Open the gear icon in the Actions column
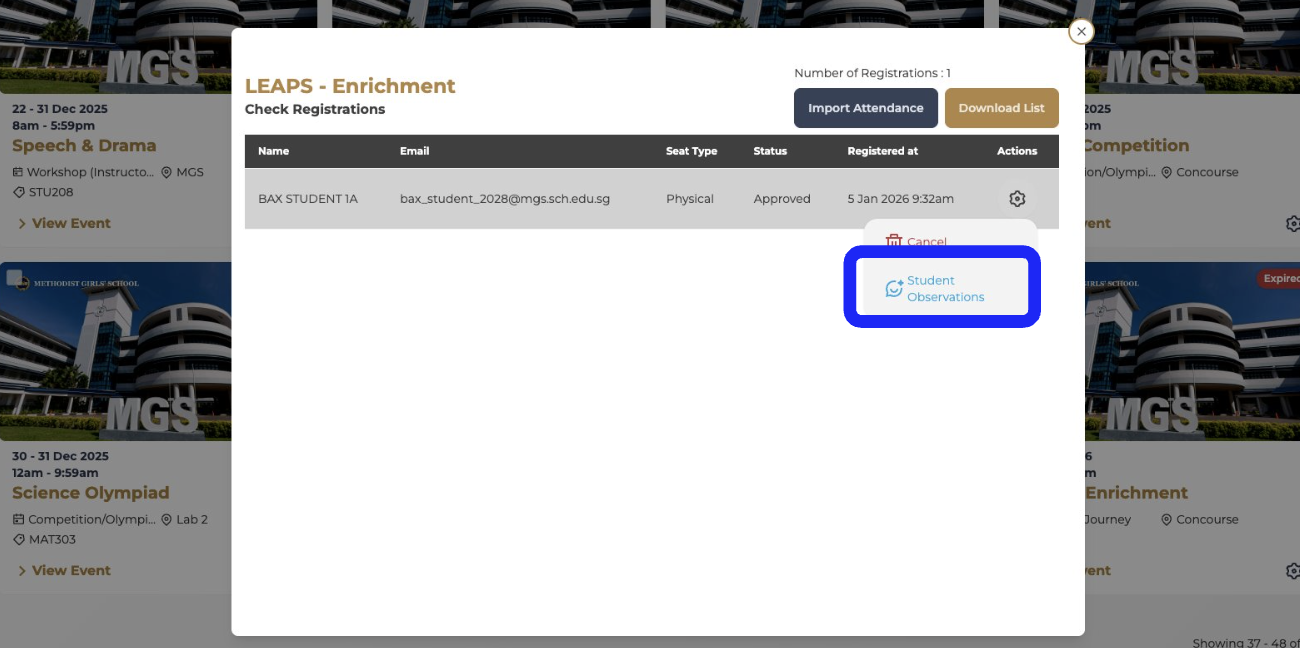This screenshot has width=1300, height=648. pos(1017,199)
